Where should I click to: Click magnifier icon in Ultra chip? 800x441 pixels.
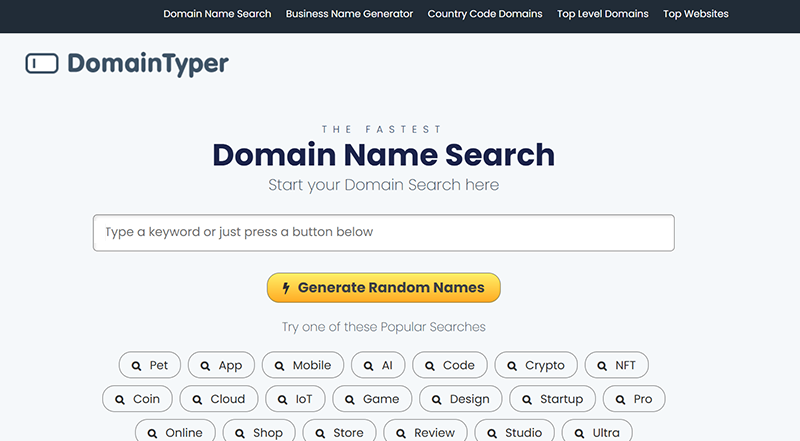click(580, 433)
